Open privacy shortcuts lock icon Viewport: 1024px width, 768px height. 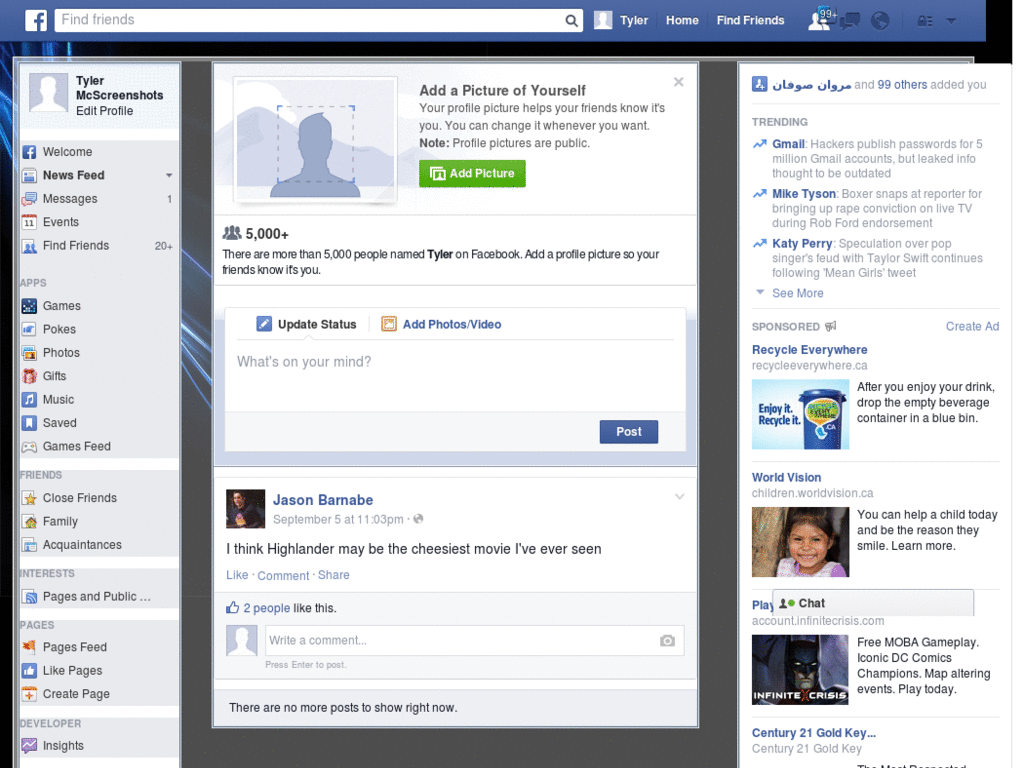pos(925,21)
